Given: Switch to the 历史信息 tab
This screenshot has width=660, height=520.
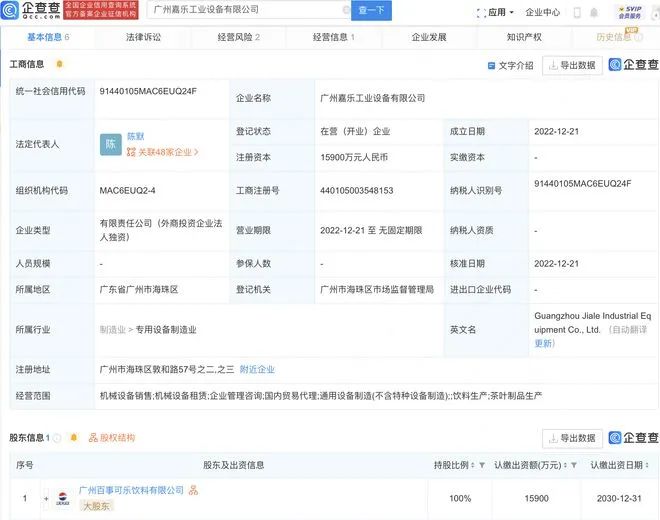Looking at the screenshot, I should tap(617, 37).
